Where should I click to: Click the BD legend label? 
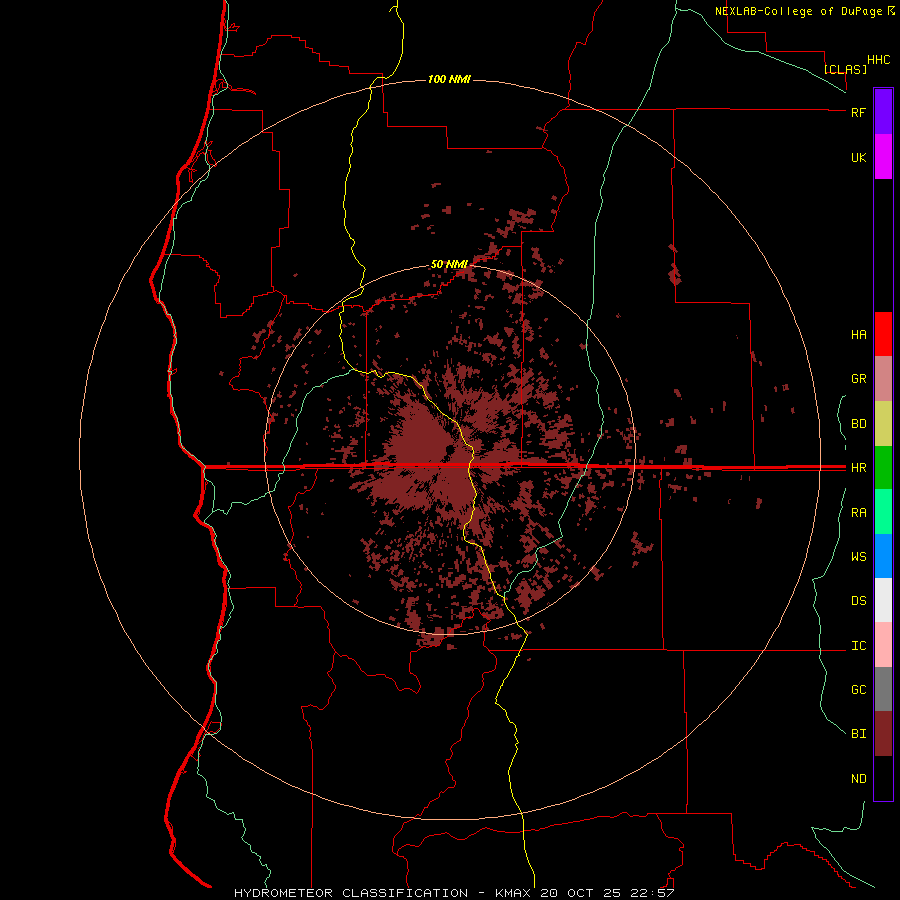pos(858,424)
